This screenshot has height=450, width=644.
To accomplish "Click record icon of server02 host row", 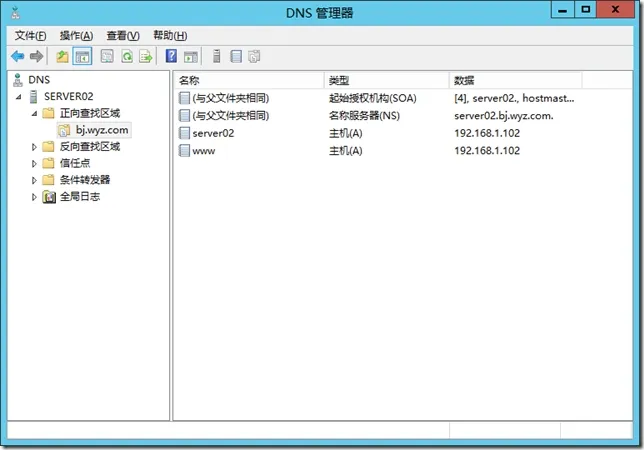I will pyautogui.click(x=184, y=133).
